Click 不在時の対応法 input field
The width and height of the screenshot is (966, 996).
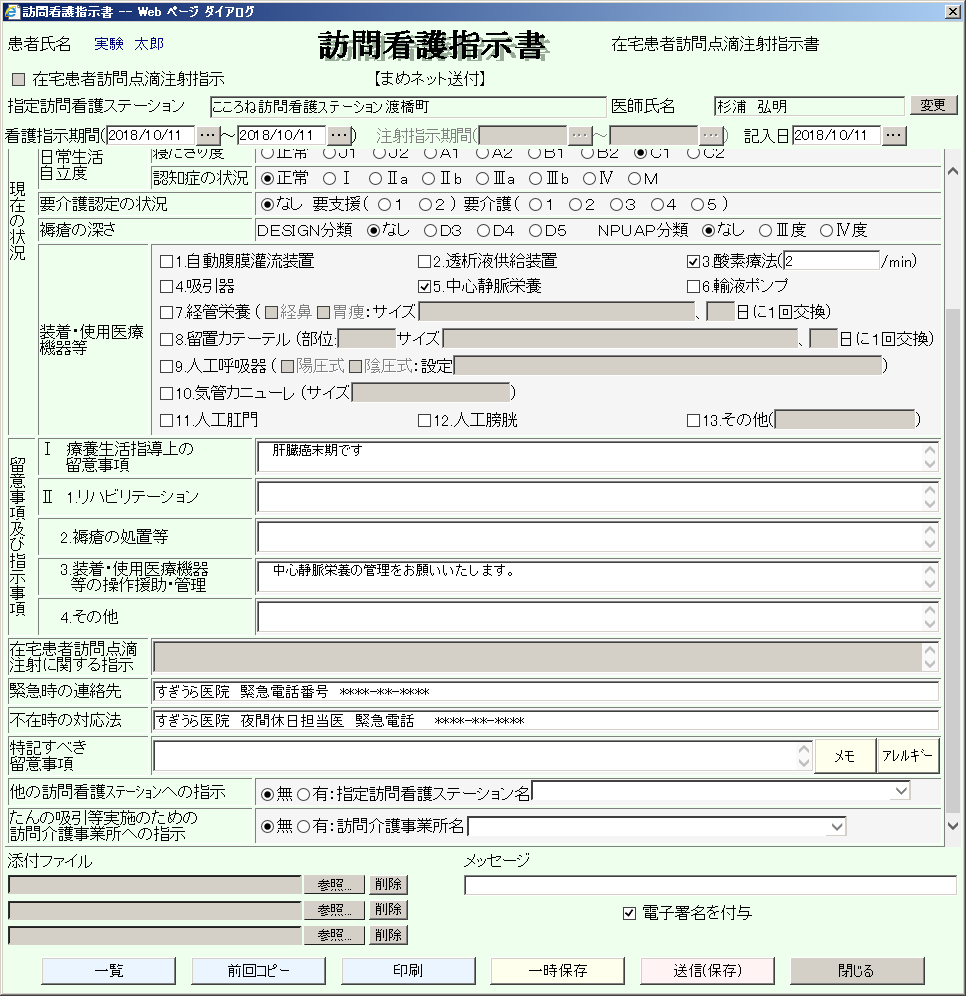coord(546,720)
